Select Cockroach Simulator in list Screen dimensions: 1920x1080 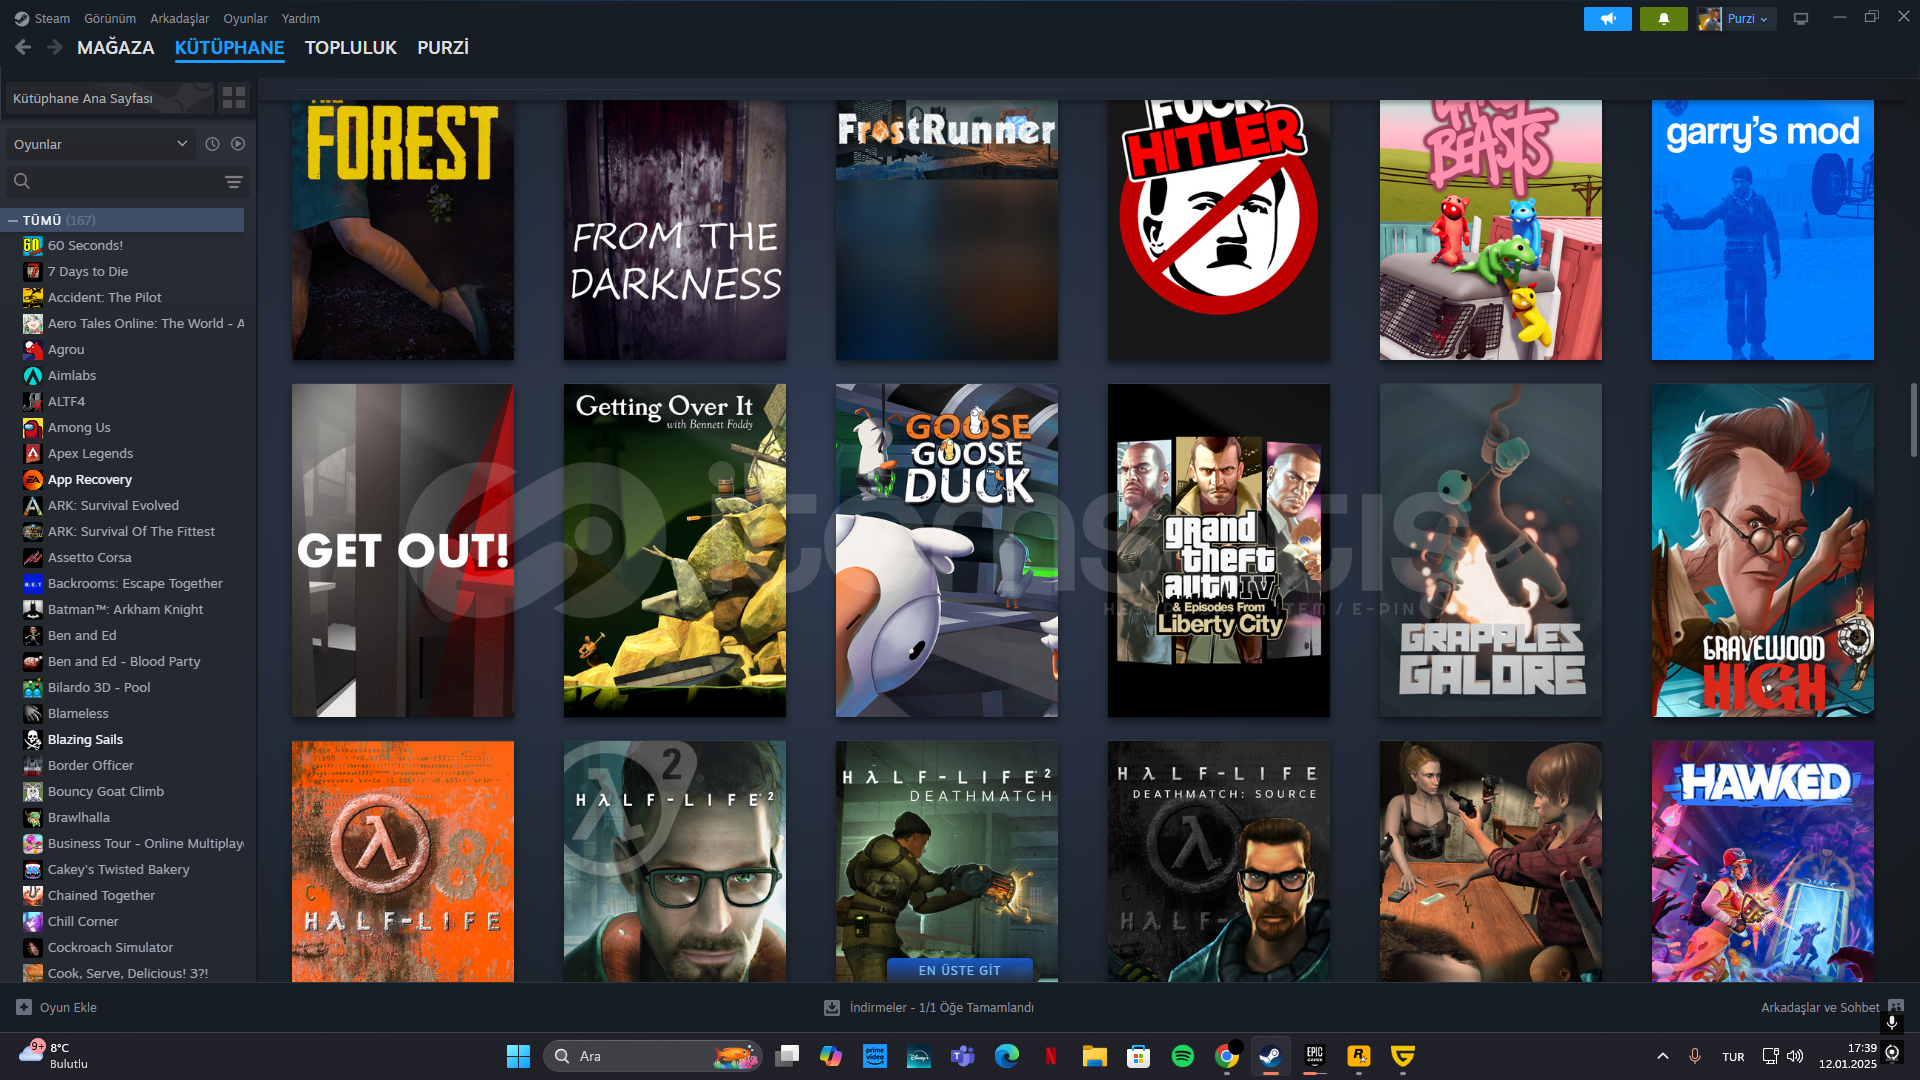pos(110,947)
